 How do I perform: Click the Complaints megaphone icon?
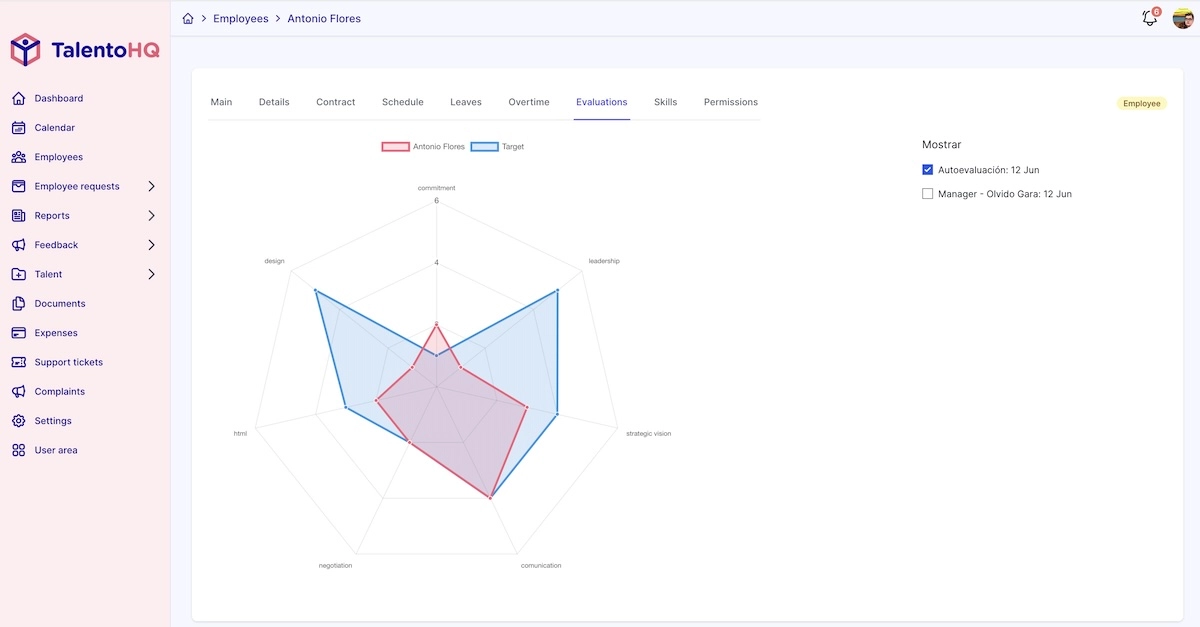pyautogui.click(x=18, y=392)
